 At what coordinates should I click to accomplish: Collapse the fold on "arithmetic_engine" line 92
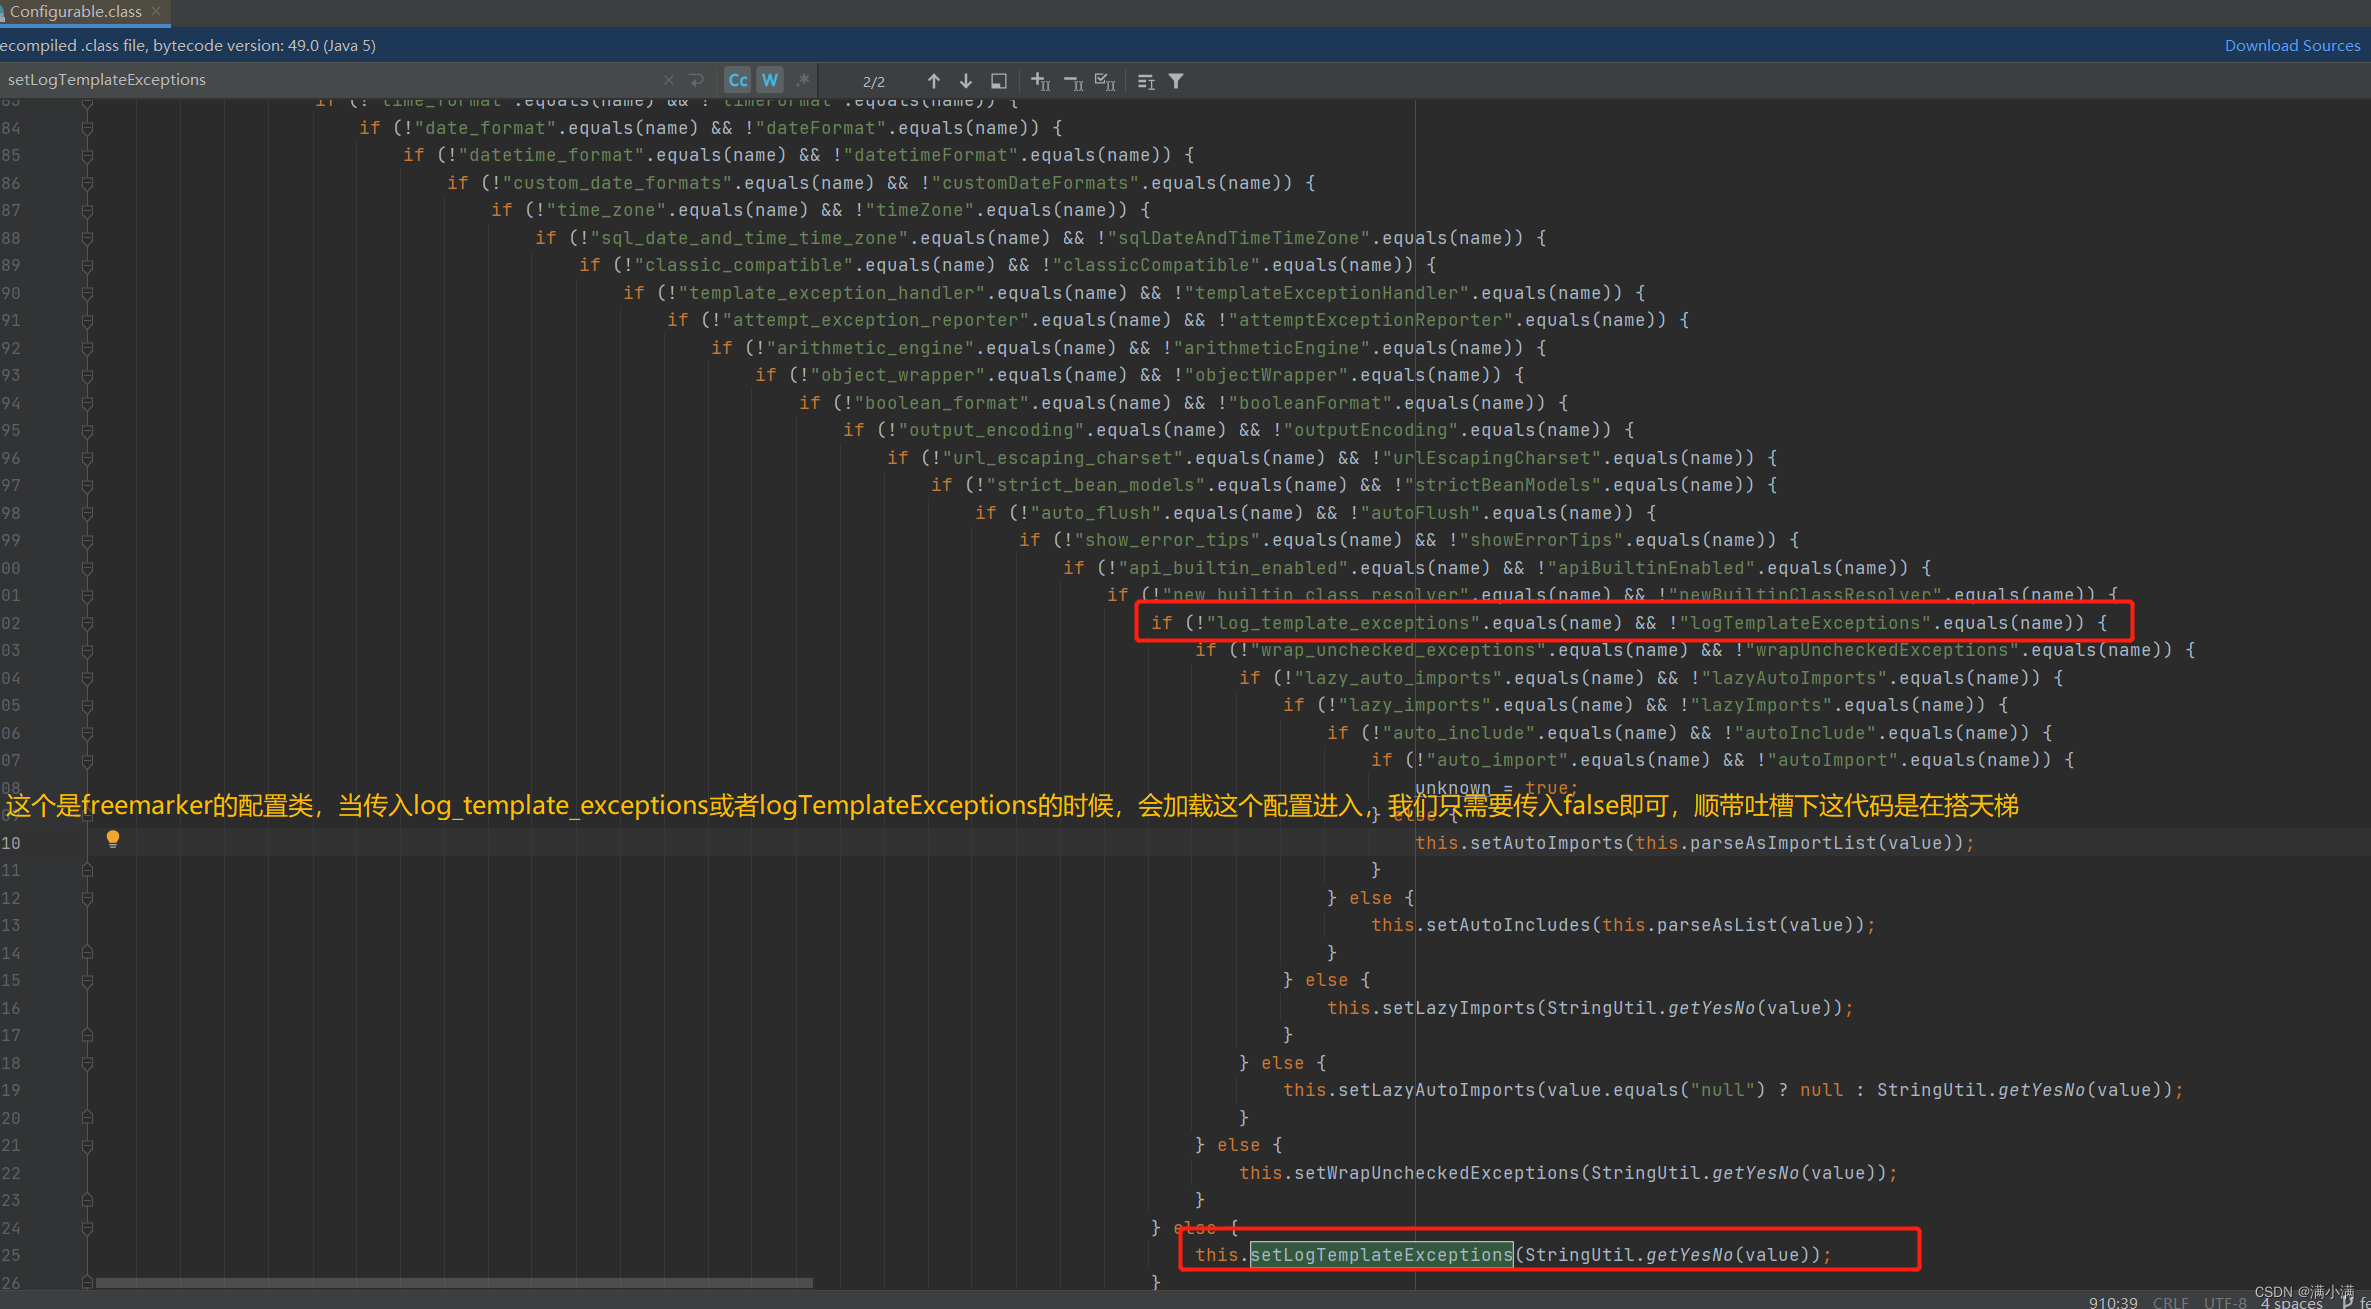[87, 348]
